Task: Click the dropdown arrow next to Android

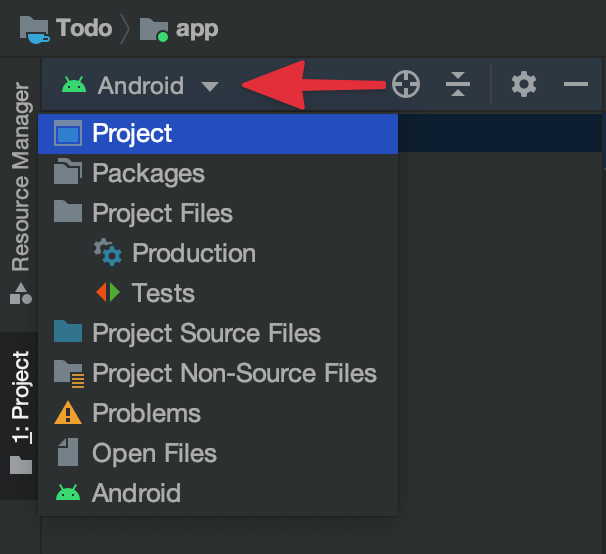Action: [210, 86]
